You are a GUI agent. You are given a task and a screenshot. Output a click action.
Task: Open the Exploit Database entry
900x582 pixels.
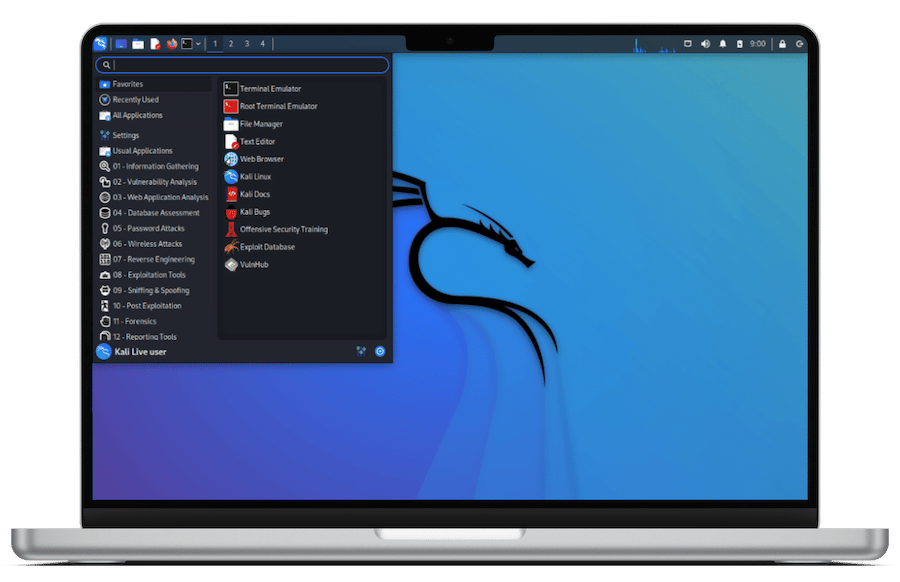click(302, 247)
